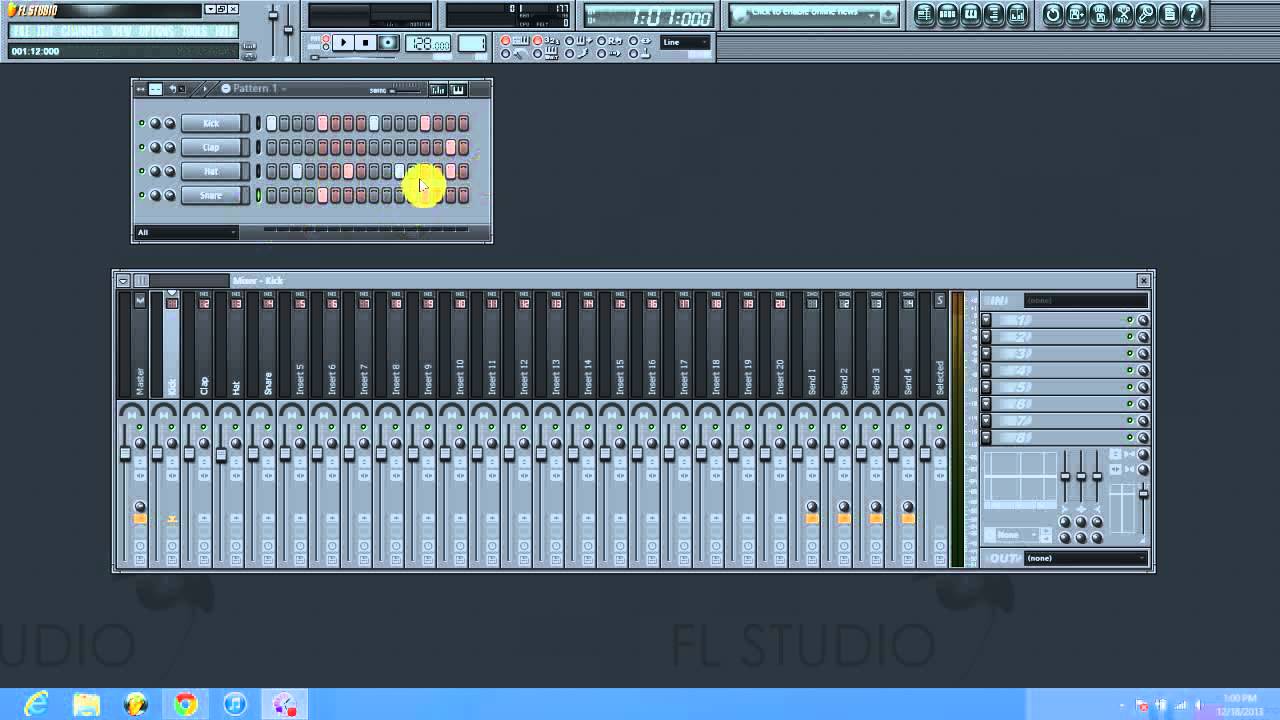Click the Play button in transport

(x=343, y=43)
